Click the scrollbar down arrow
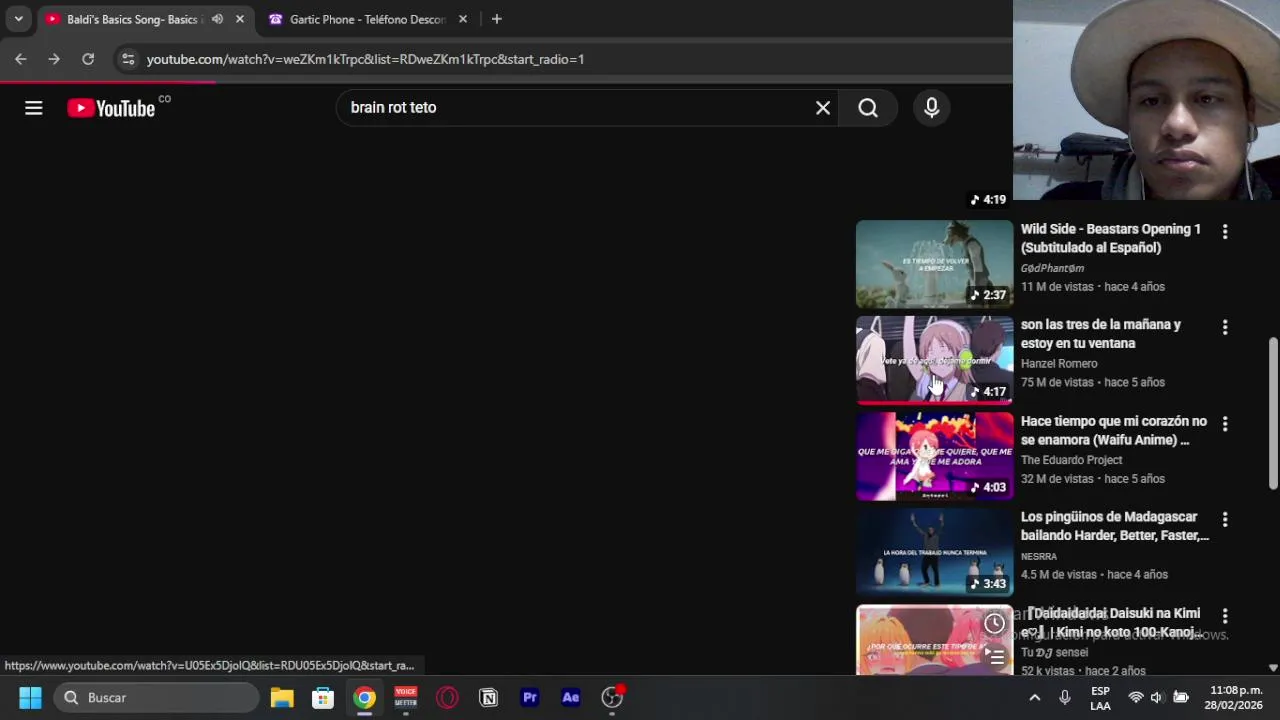1280x720 pixels. tap(1273, 667)
